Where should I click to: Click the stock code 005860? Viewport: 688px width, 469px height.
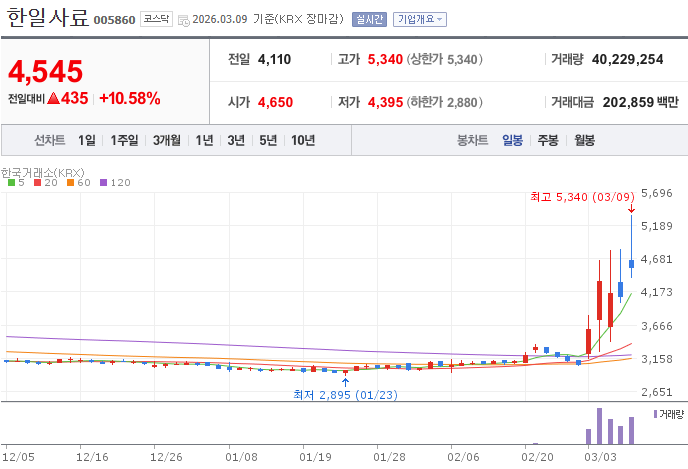115,20
